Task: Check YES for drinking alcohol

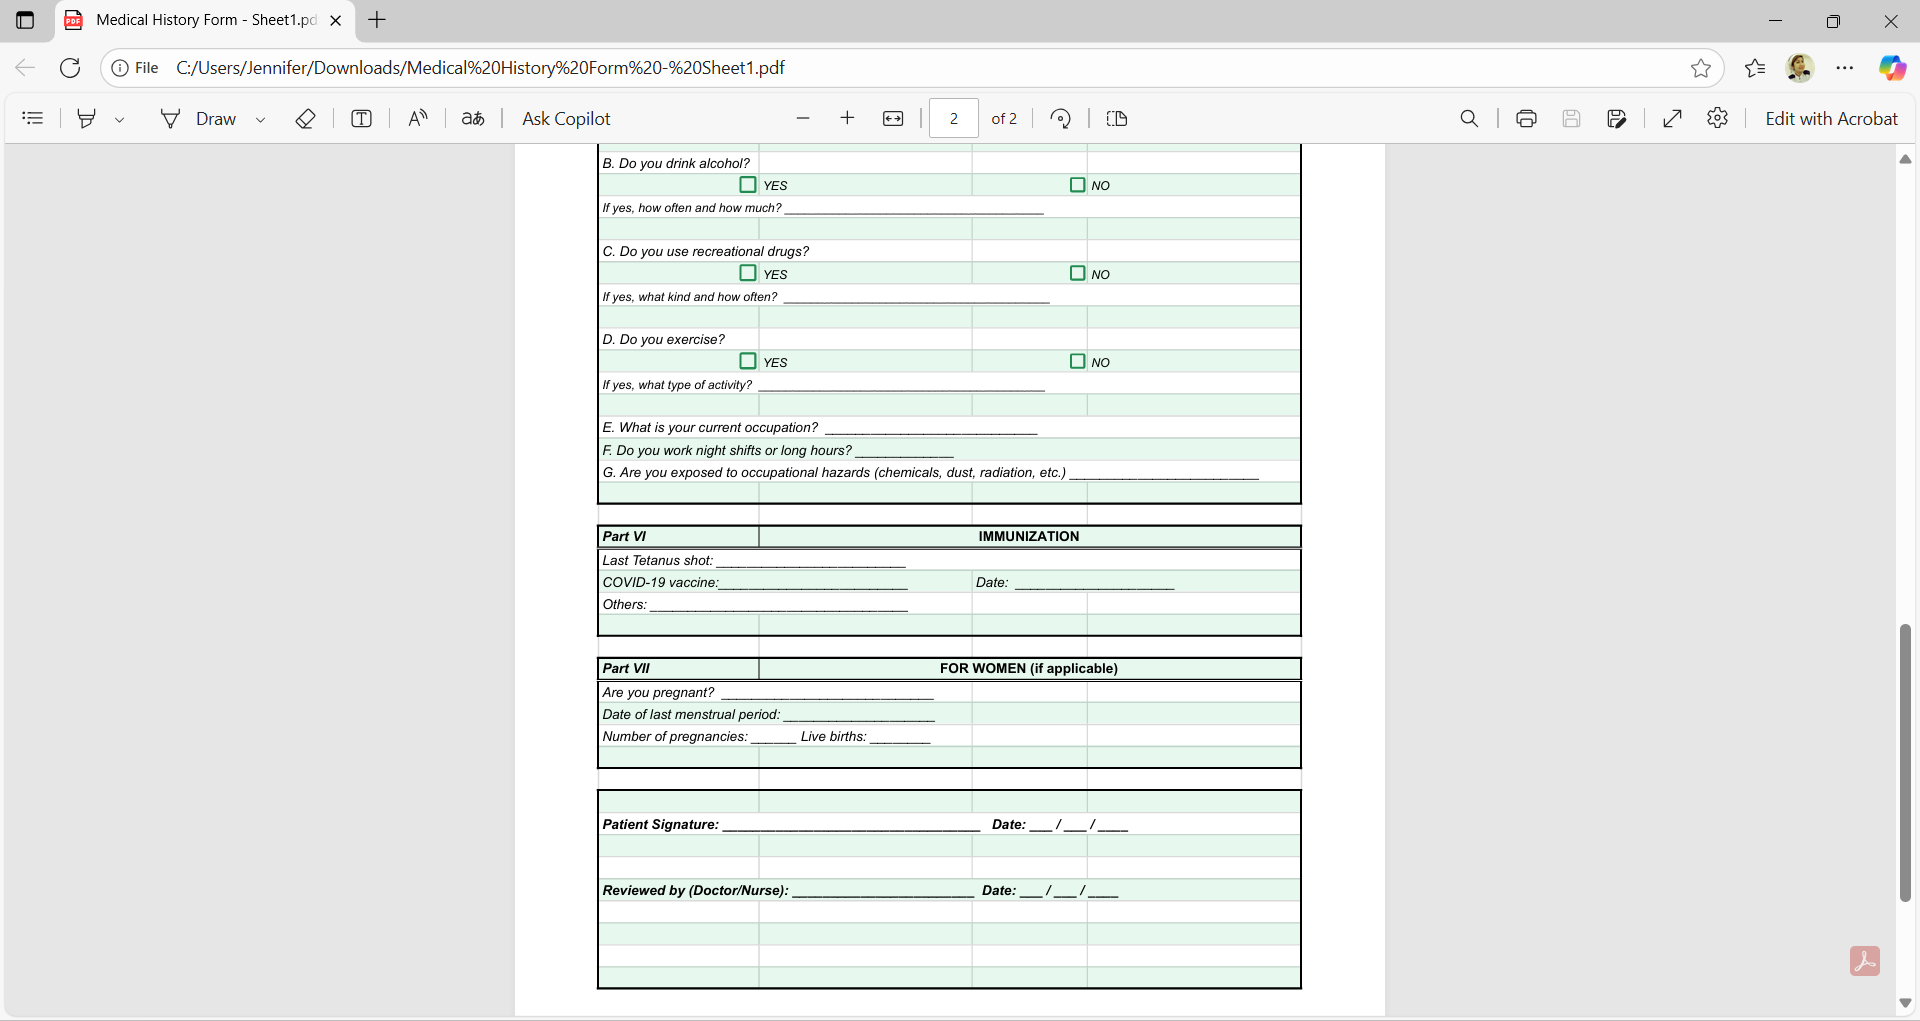Action: pos(748,185)
